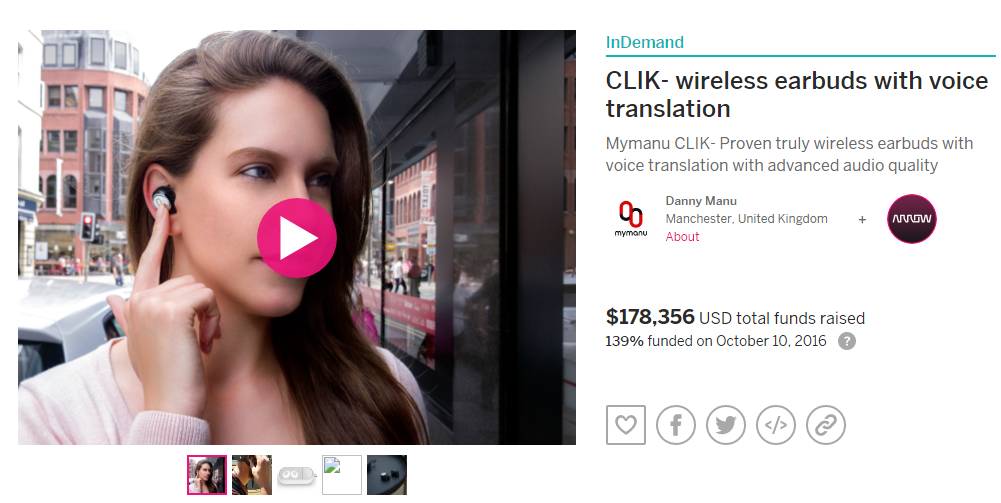Select the second gallery thumbnail
The width and height of the screenshot is (1001, 503).
pos(252,474)
